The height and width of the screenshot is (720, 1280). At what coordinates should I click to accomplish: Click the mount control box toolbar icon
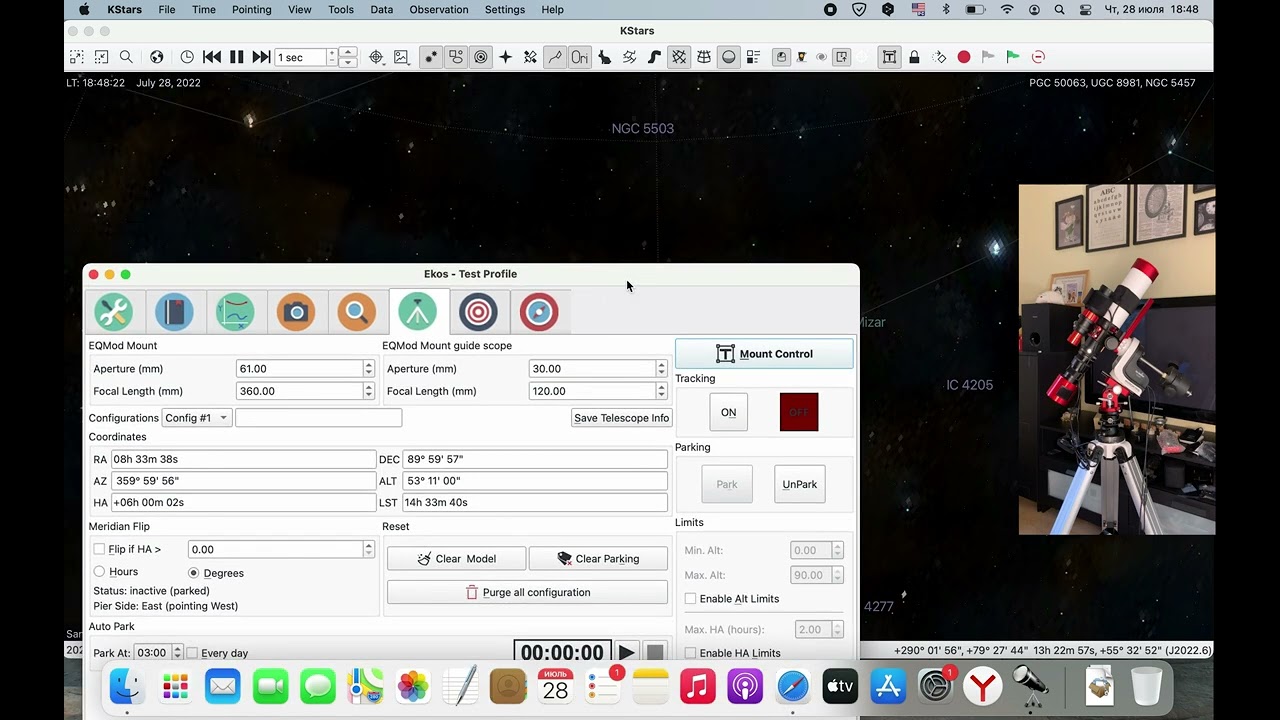[889, 57]
